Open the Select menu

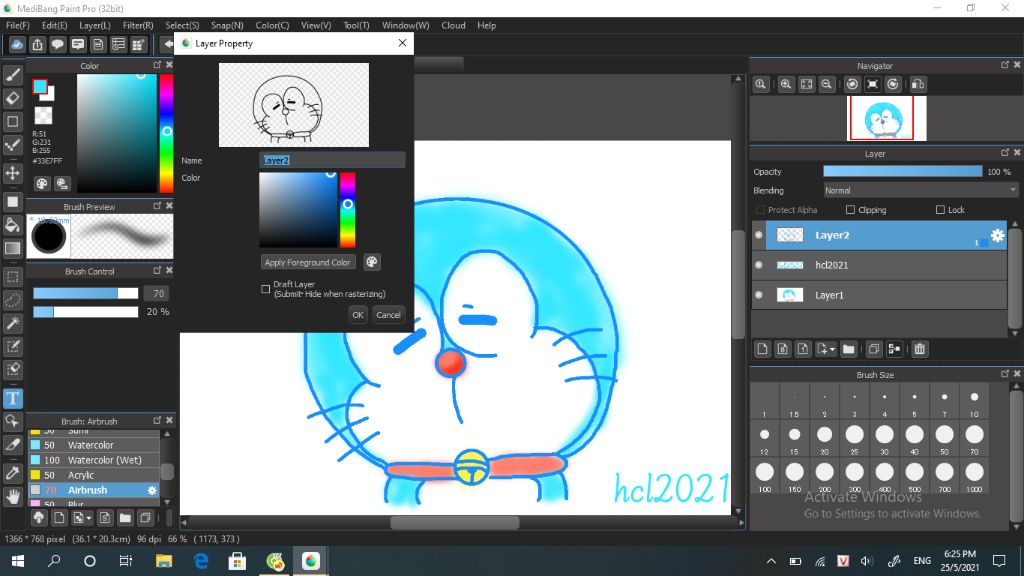182,25
